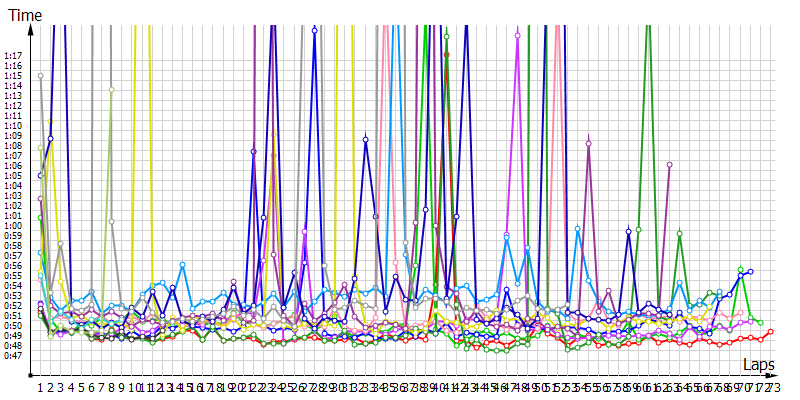Pick the 0:55 tick label on Time axis
Screen dimensions: 800x400
tap(13, 275)
